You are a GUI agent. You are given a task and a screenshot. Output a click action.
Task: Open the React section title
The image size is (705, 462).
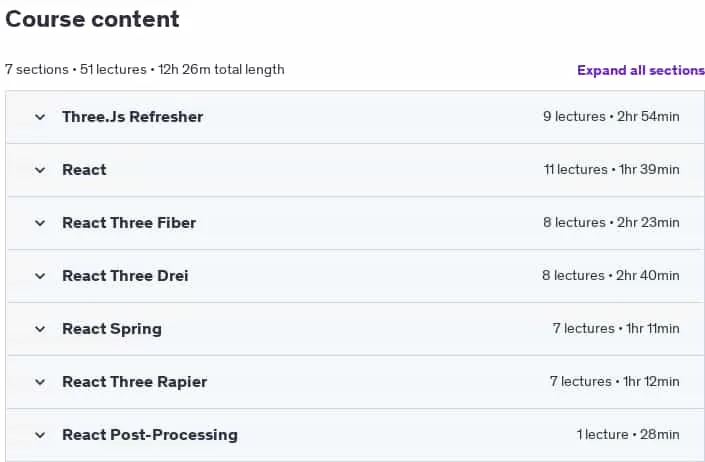click(x=85, y=170)
